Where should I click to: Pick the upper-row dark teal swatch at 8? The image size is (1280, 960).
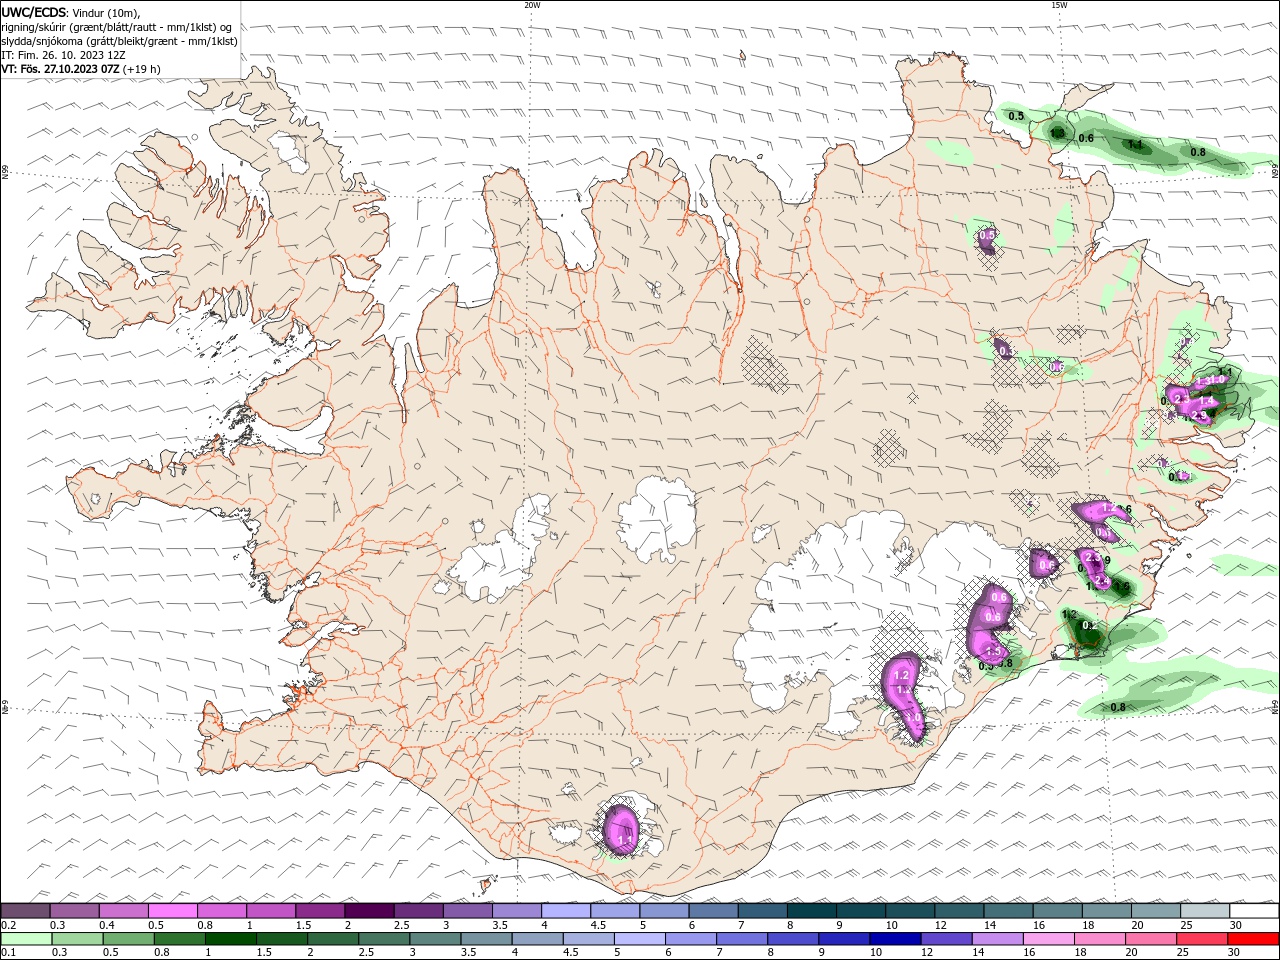pos(810,911)
